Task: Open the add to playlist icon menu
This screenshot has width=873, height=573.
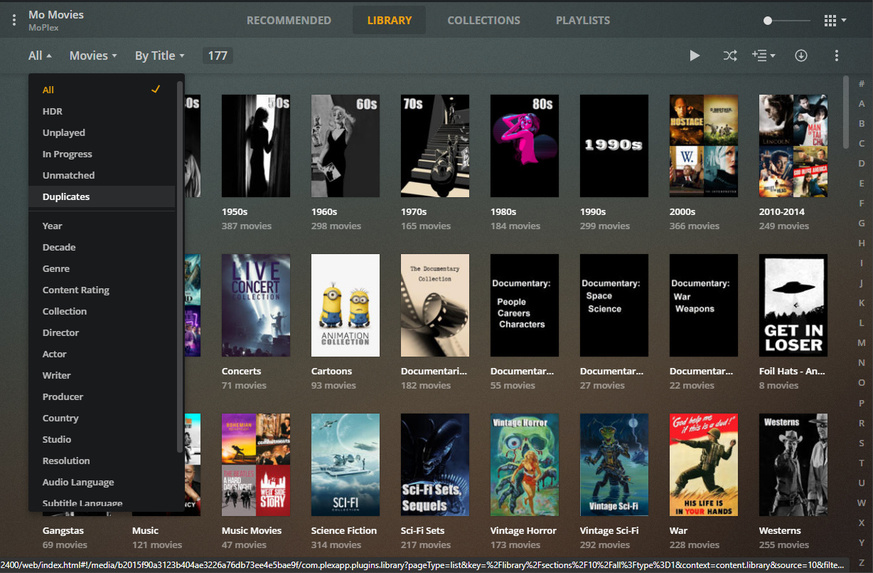Action: [763, 56]
